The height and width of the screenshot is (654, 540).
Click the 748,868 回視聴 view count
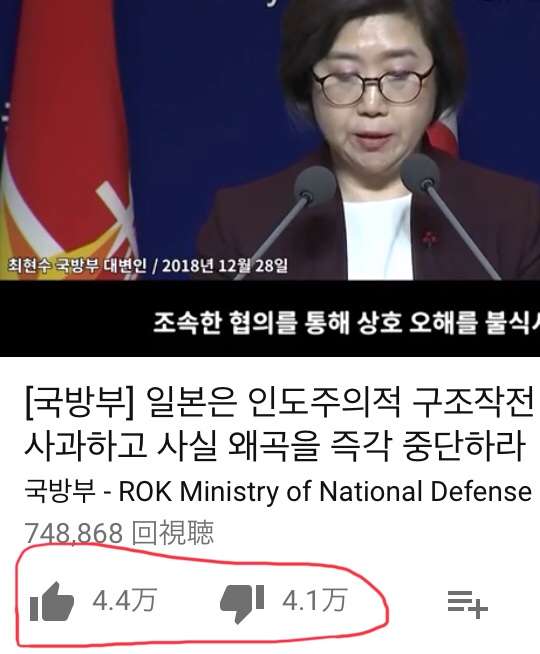119,533
